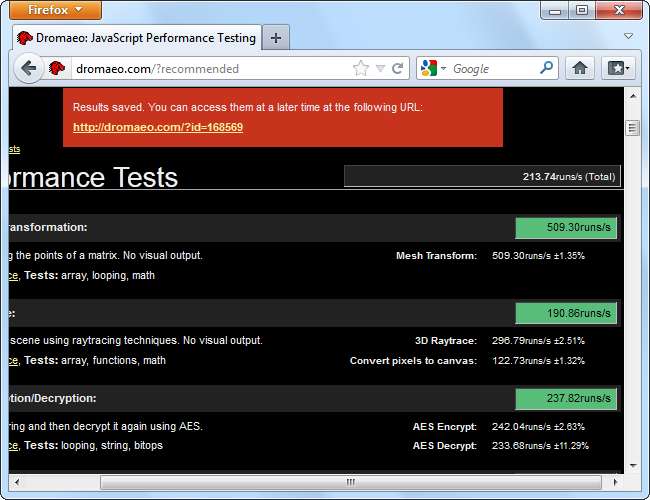Click the back arrow navigation button

[x=29, y=68]
